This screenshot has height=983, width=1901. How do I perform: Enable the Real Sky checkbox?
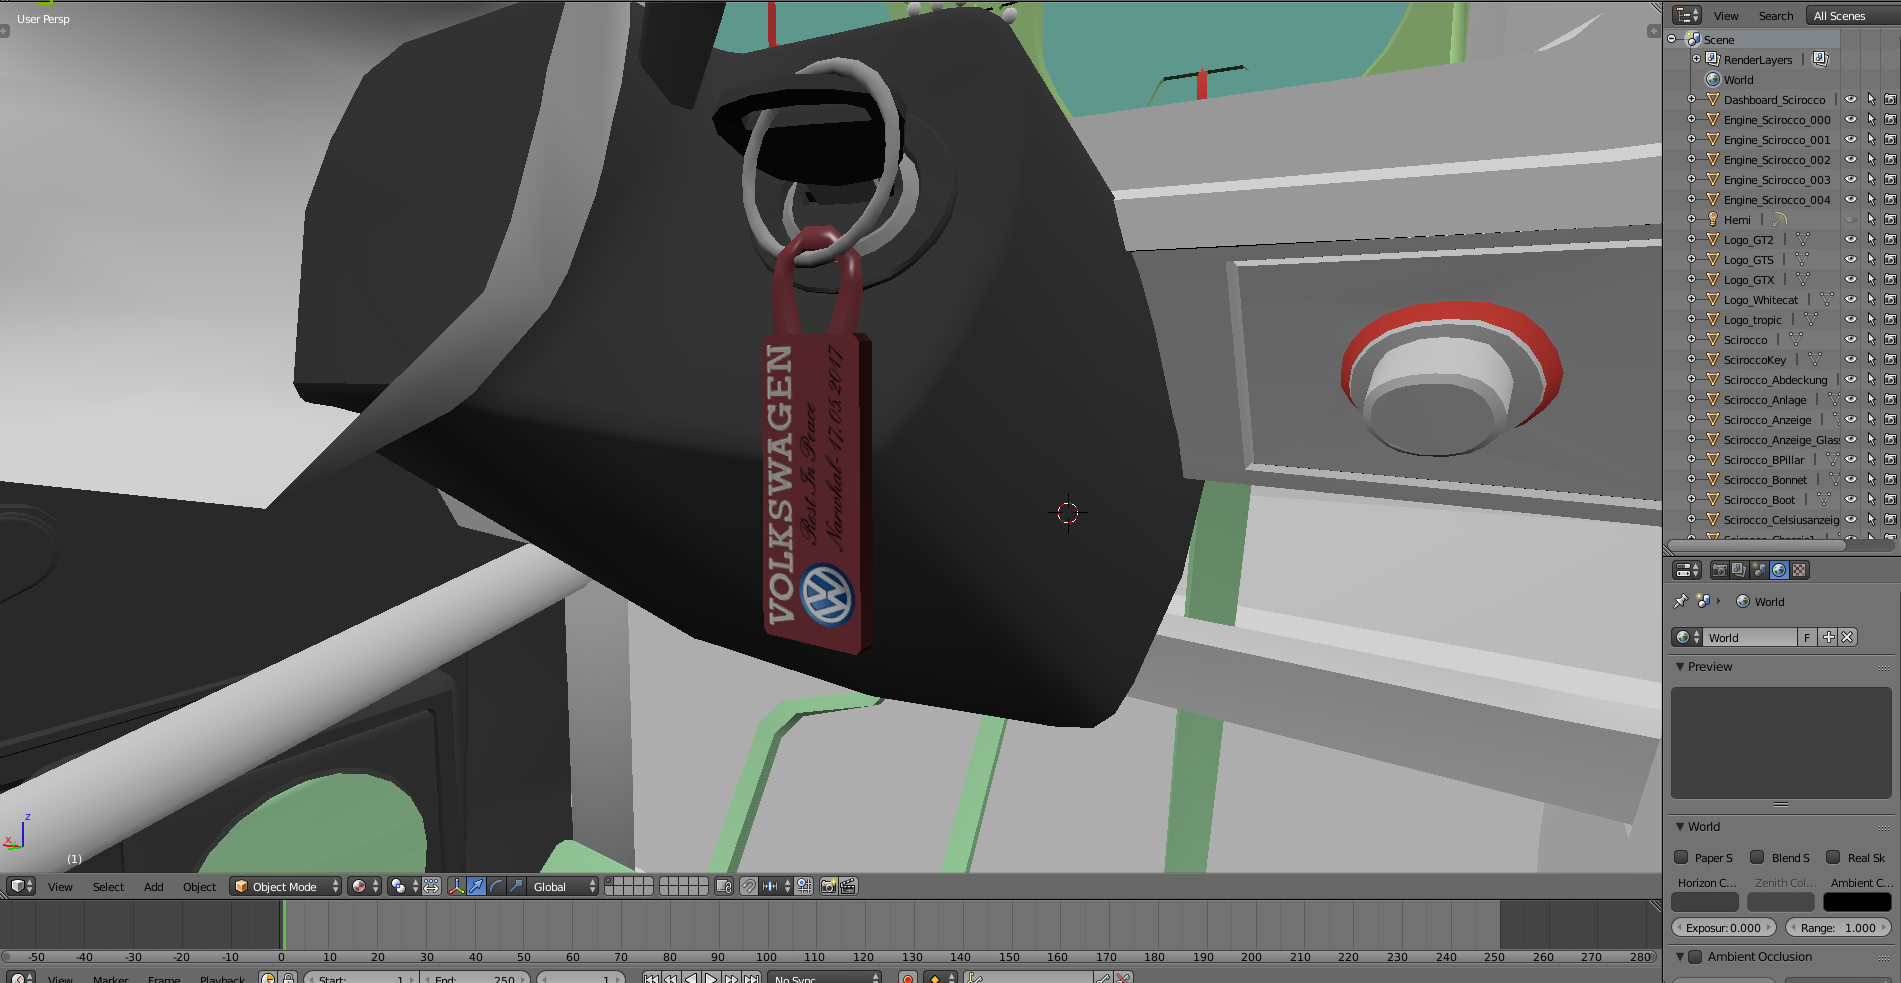click(1833, 857)
